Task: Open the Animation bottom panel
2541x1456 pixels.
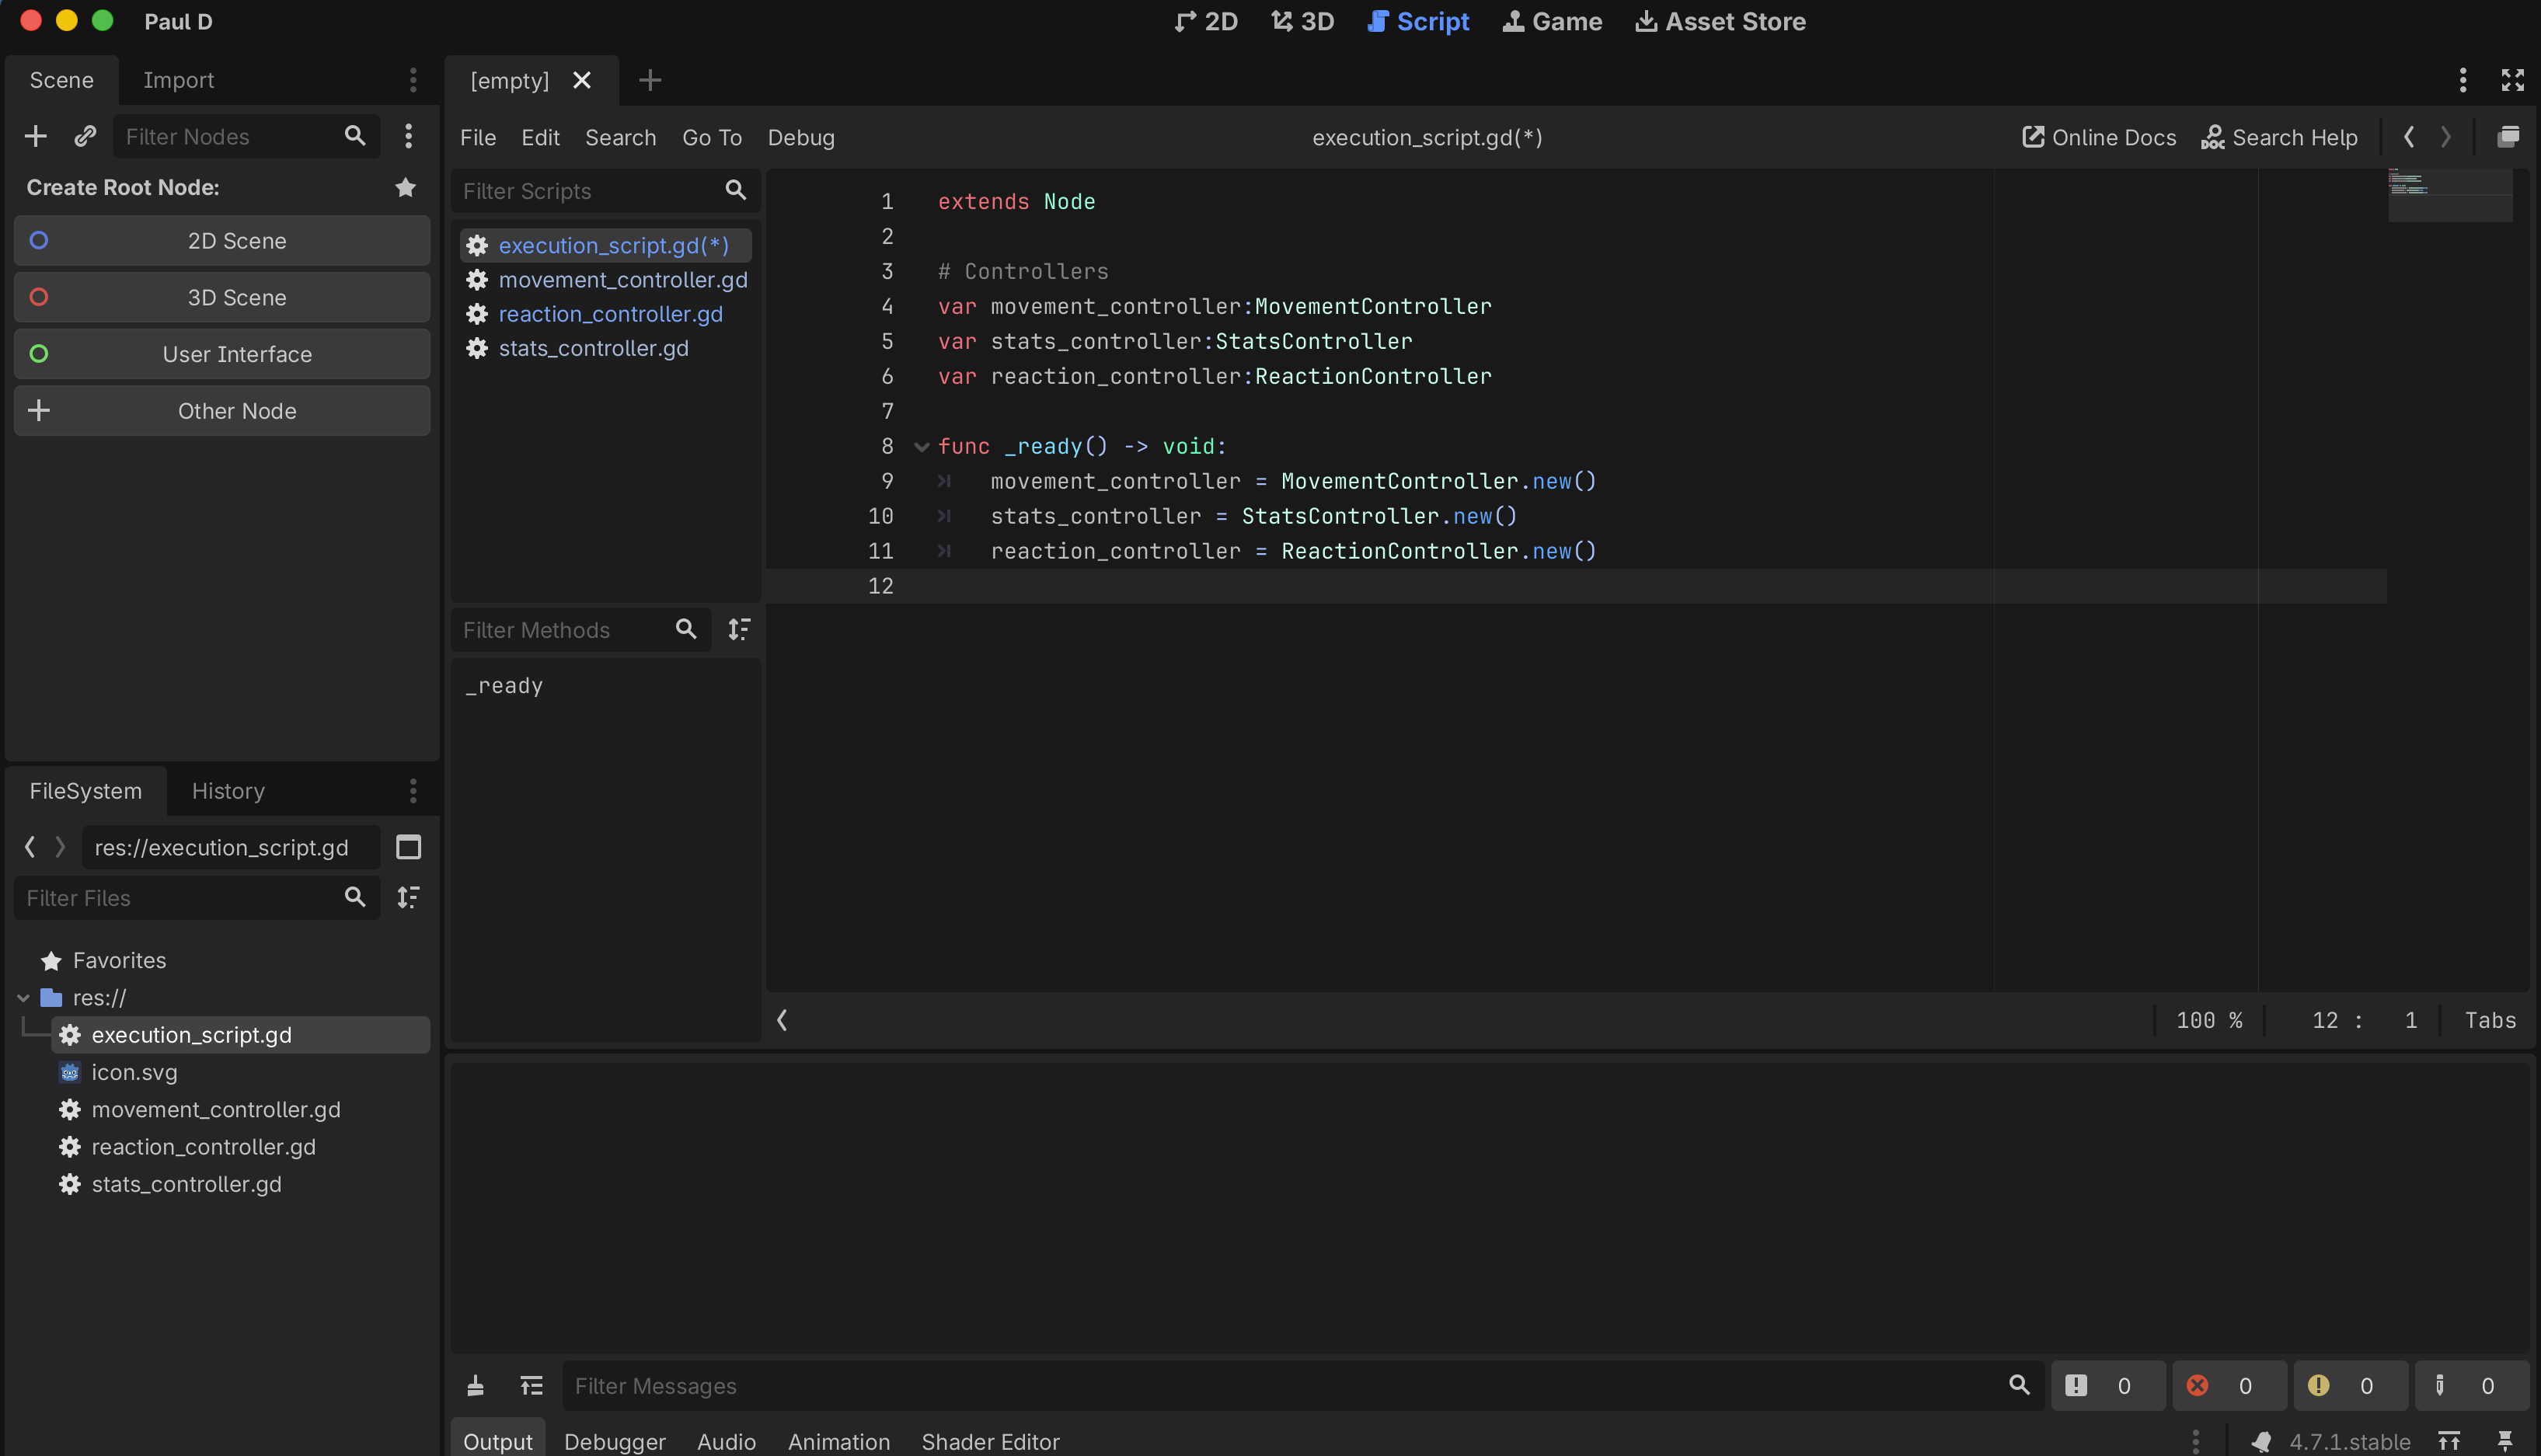Action: (x=838, y=1441)
